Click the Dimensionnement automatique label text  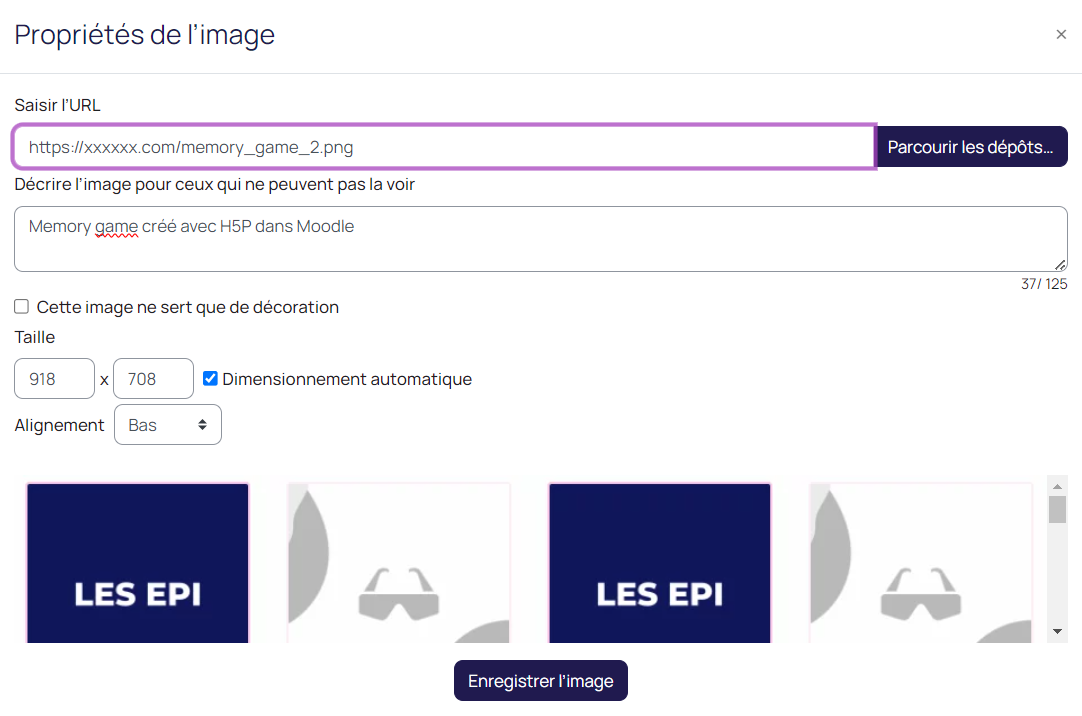click(x=347, y=379)
